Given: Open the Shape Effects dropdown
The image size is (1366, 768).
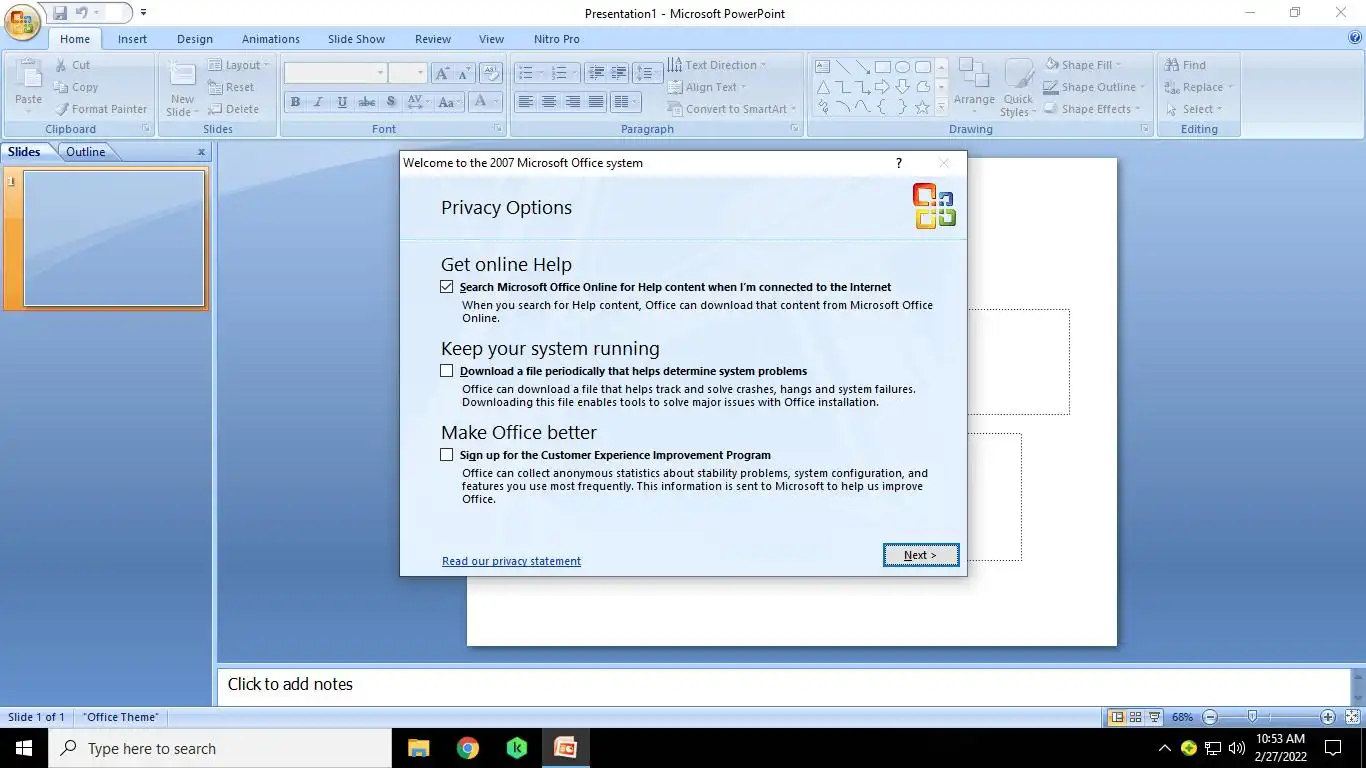Looking at the screenshot, I should point(1091,109).
